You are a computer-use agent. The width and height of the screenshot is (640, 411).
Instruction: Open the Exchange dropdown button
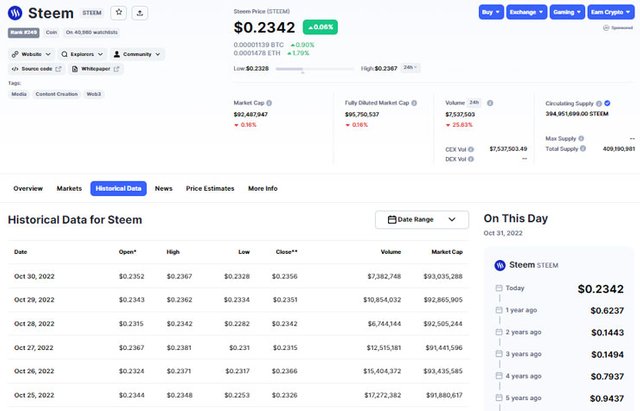527,12
